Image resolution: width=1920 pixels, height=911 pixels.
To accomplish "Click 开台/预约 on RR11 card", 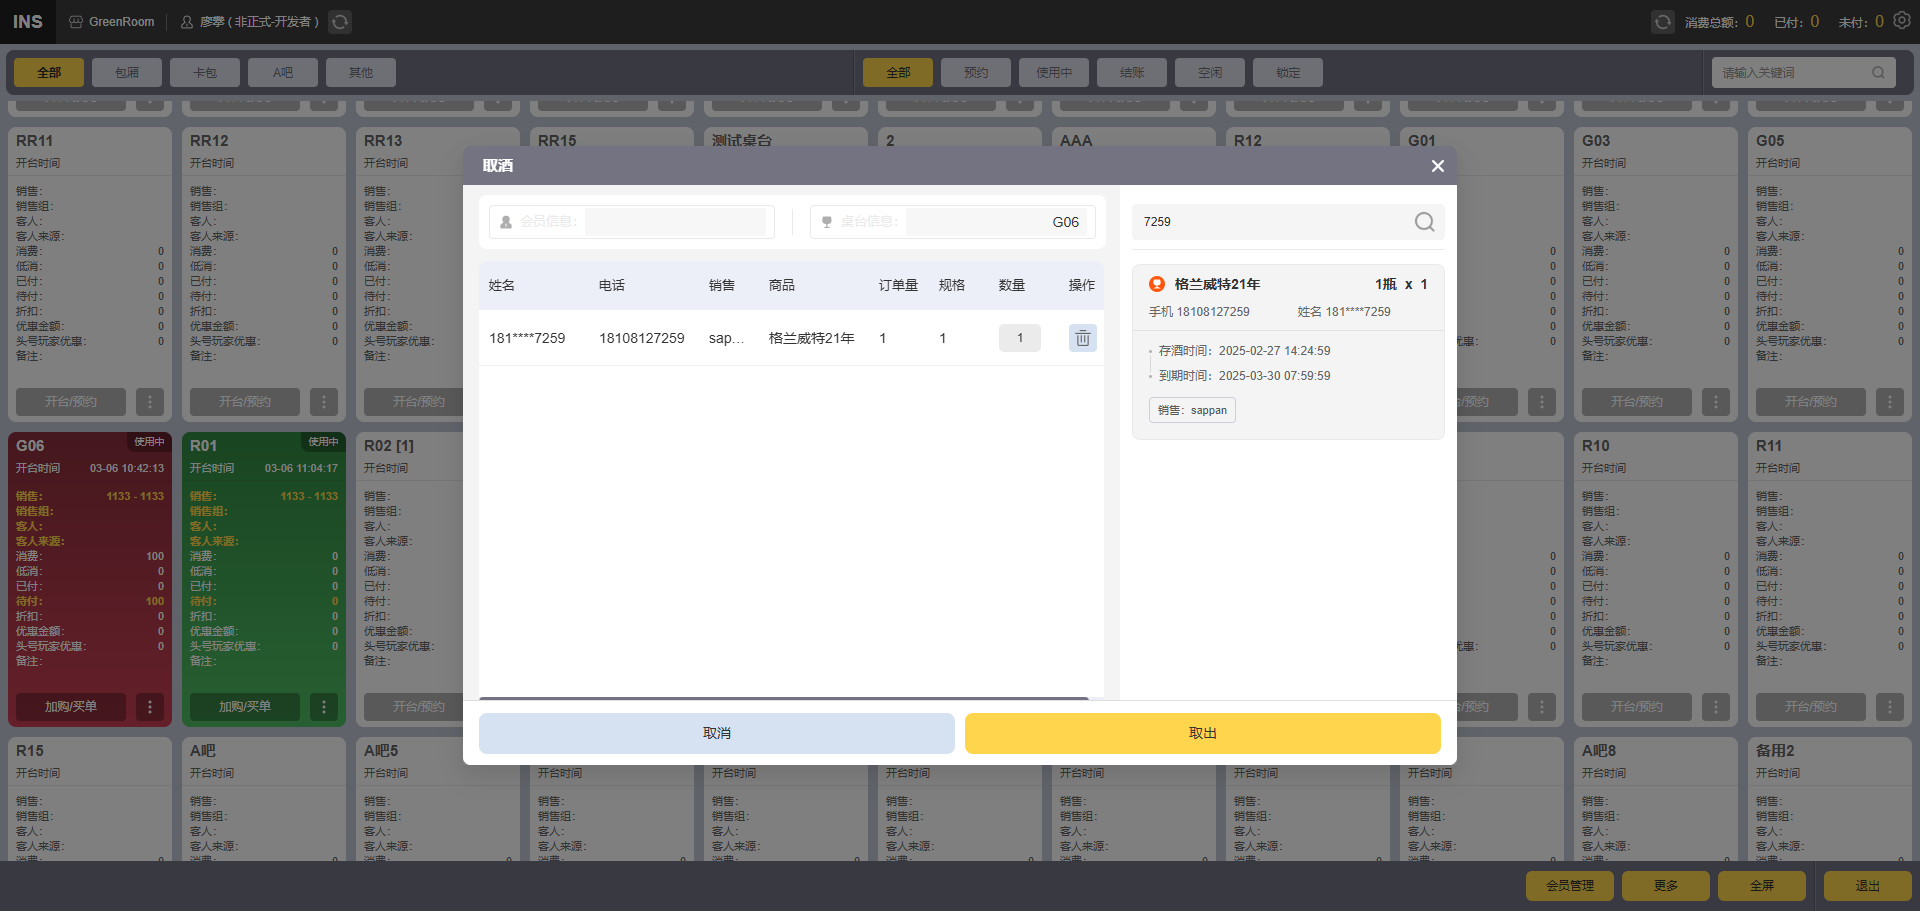I will click(x=71, y=402).
